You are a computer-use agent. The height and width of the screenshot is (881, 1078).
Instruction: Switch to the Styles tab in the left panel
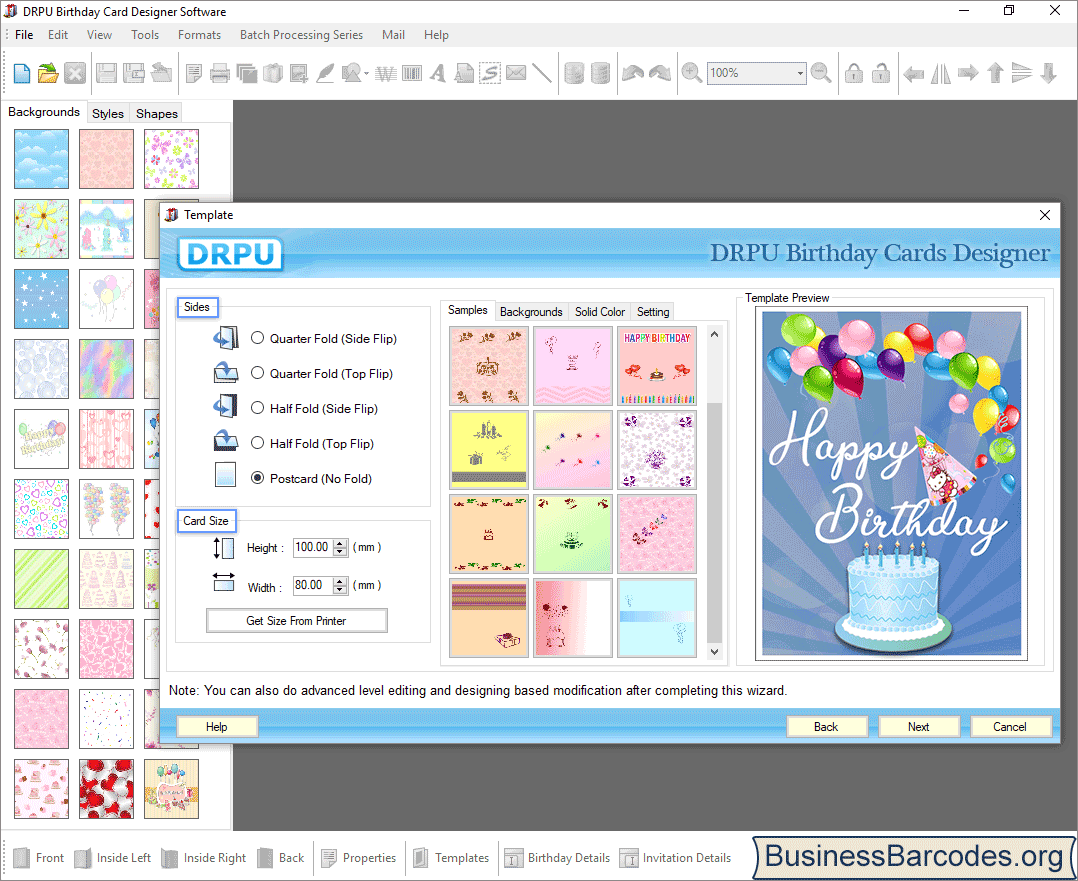point(108,113)
